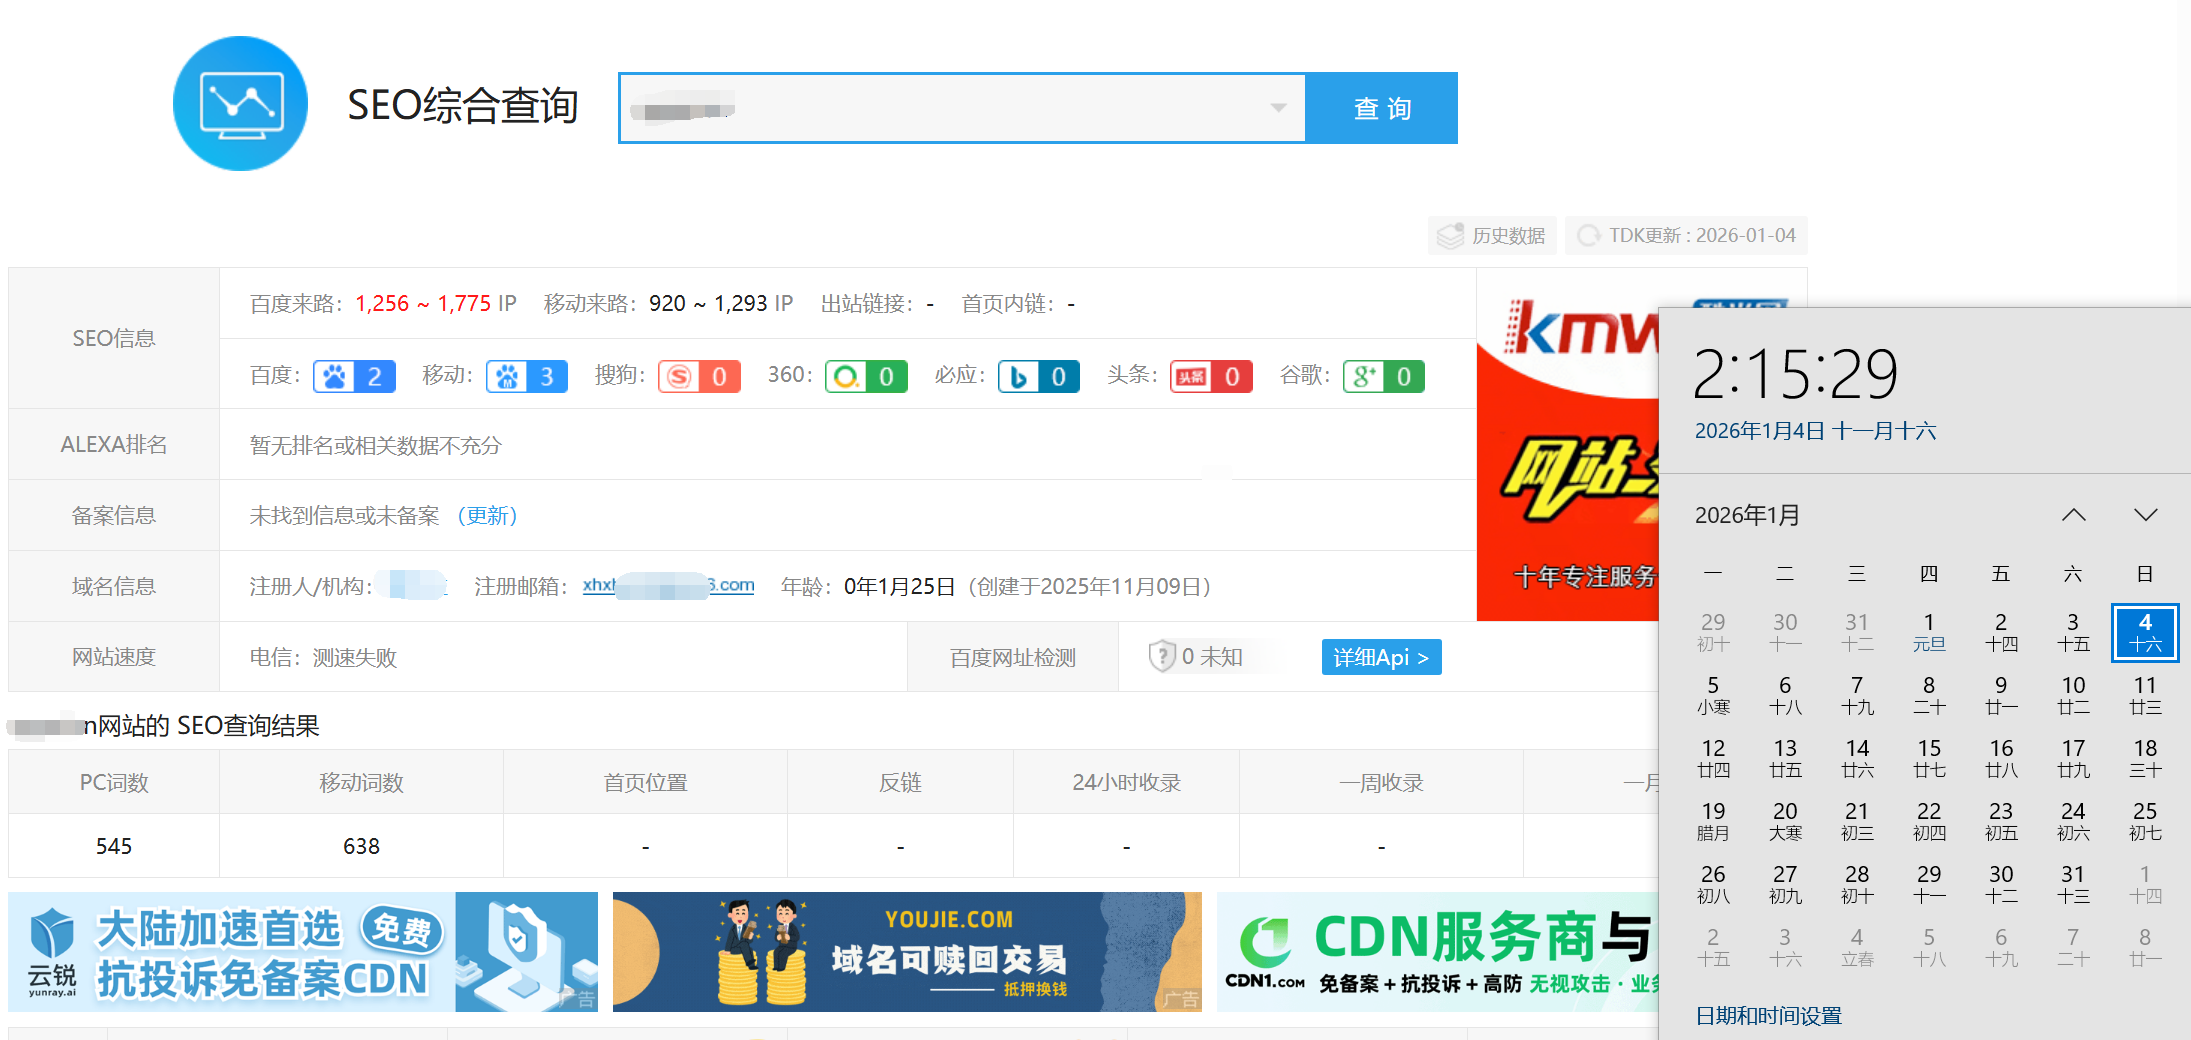This screenshot has width=2191, height=1040.
Task: Click the Sogou search engine icon
Action: click(698, 376)
